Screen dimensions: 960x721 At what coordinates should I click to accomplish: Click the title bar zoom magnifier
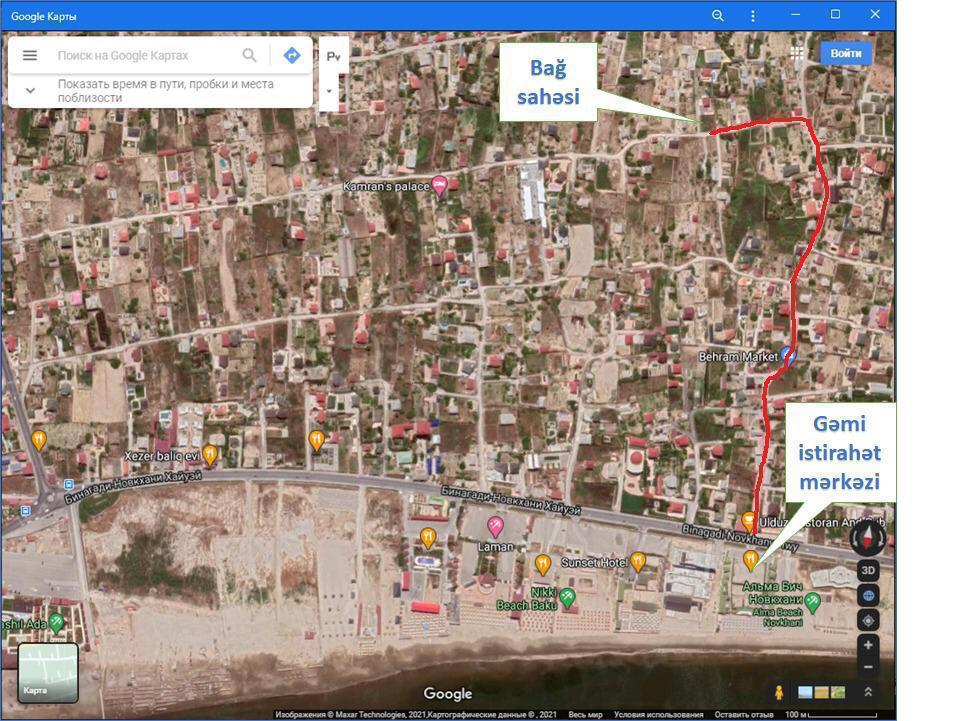click(717, 16)
